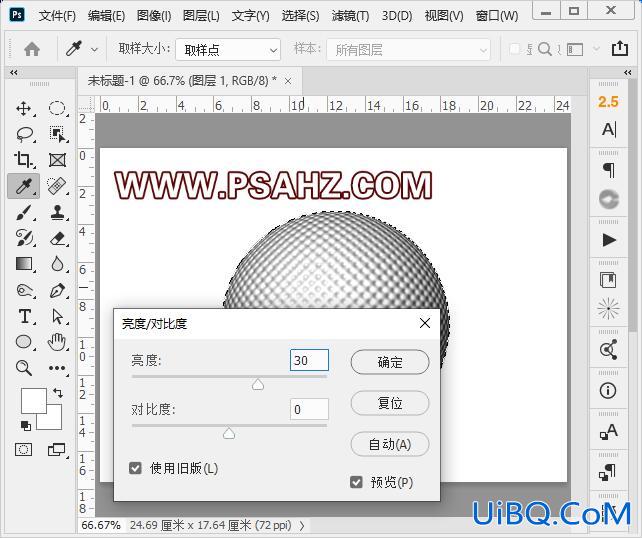Select the Ellipse shape tool

click(24, 342)
